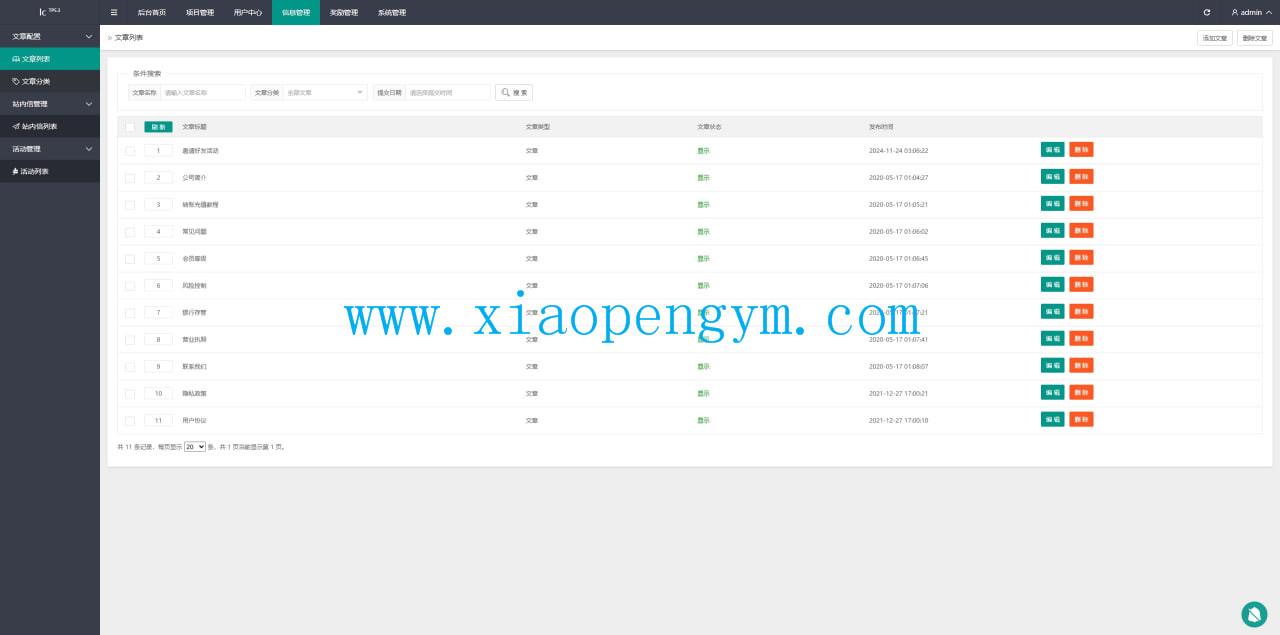Edit the 用户协议 article

point(1052,420)
